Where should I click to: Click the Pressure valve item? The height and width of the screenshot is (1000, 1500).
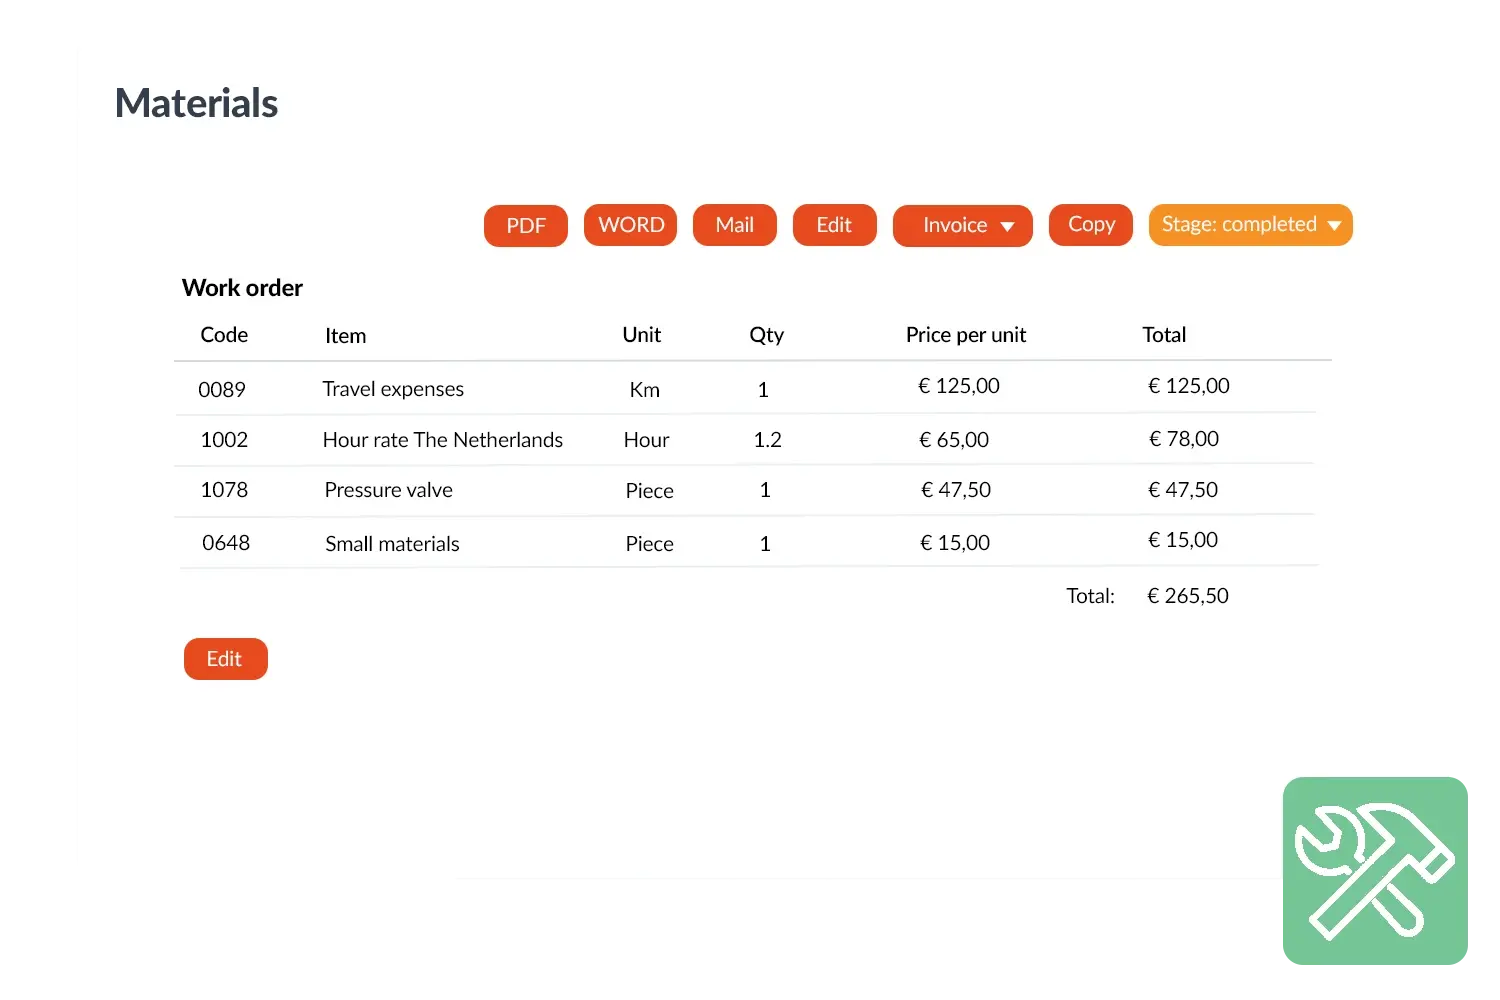[x=388, y=490]
